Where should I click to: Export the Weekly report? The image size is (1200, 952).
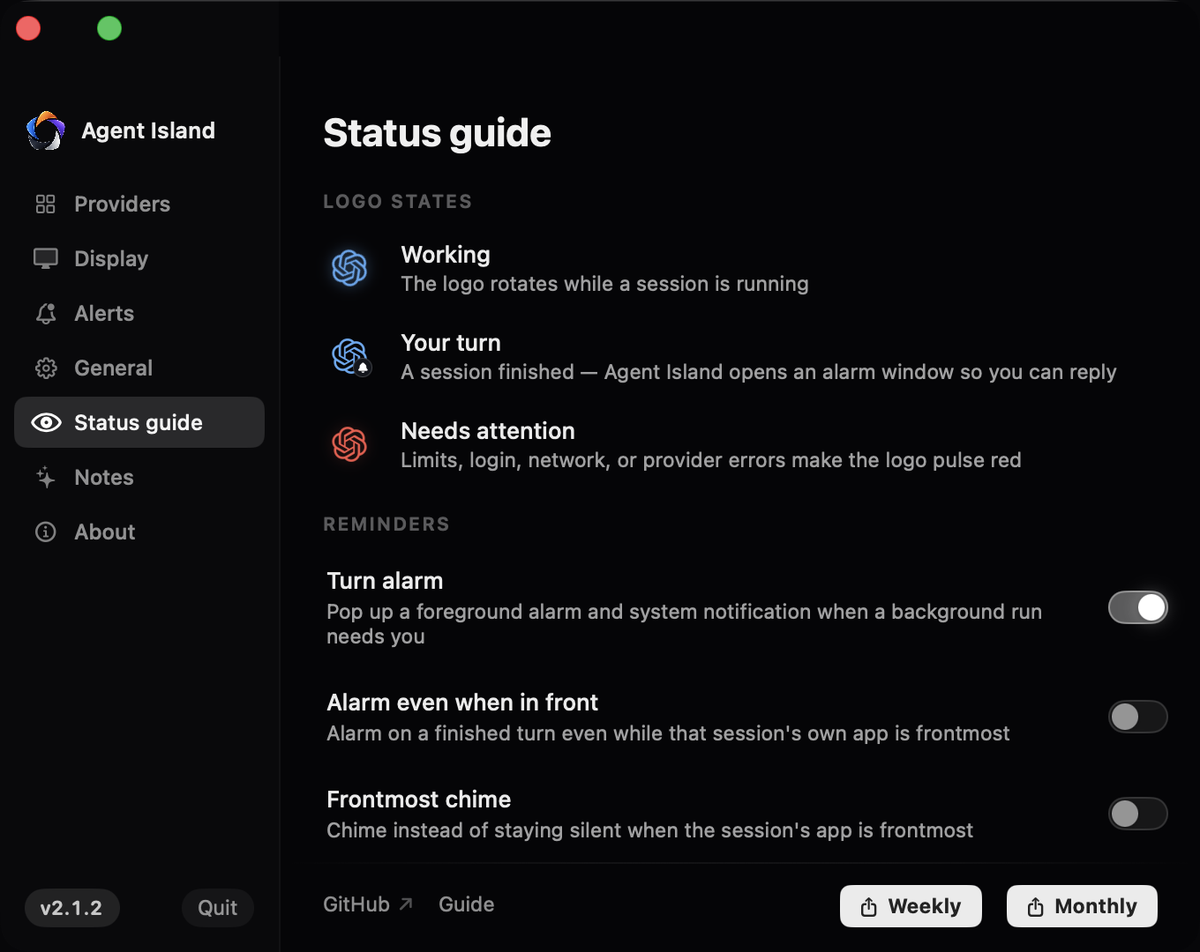pos(911,906)
